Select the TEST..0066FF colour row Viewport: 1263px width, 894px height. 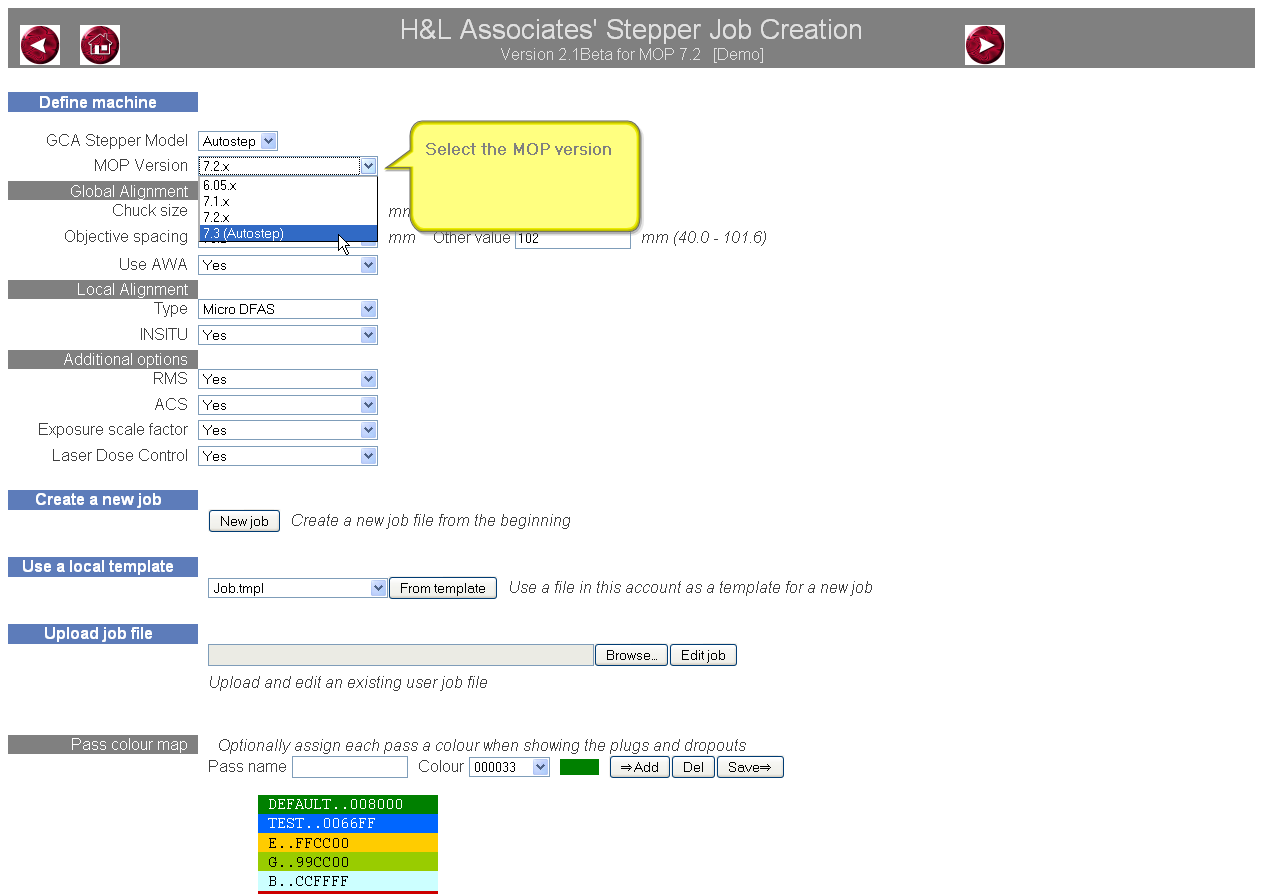point(348,823)
